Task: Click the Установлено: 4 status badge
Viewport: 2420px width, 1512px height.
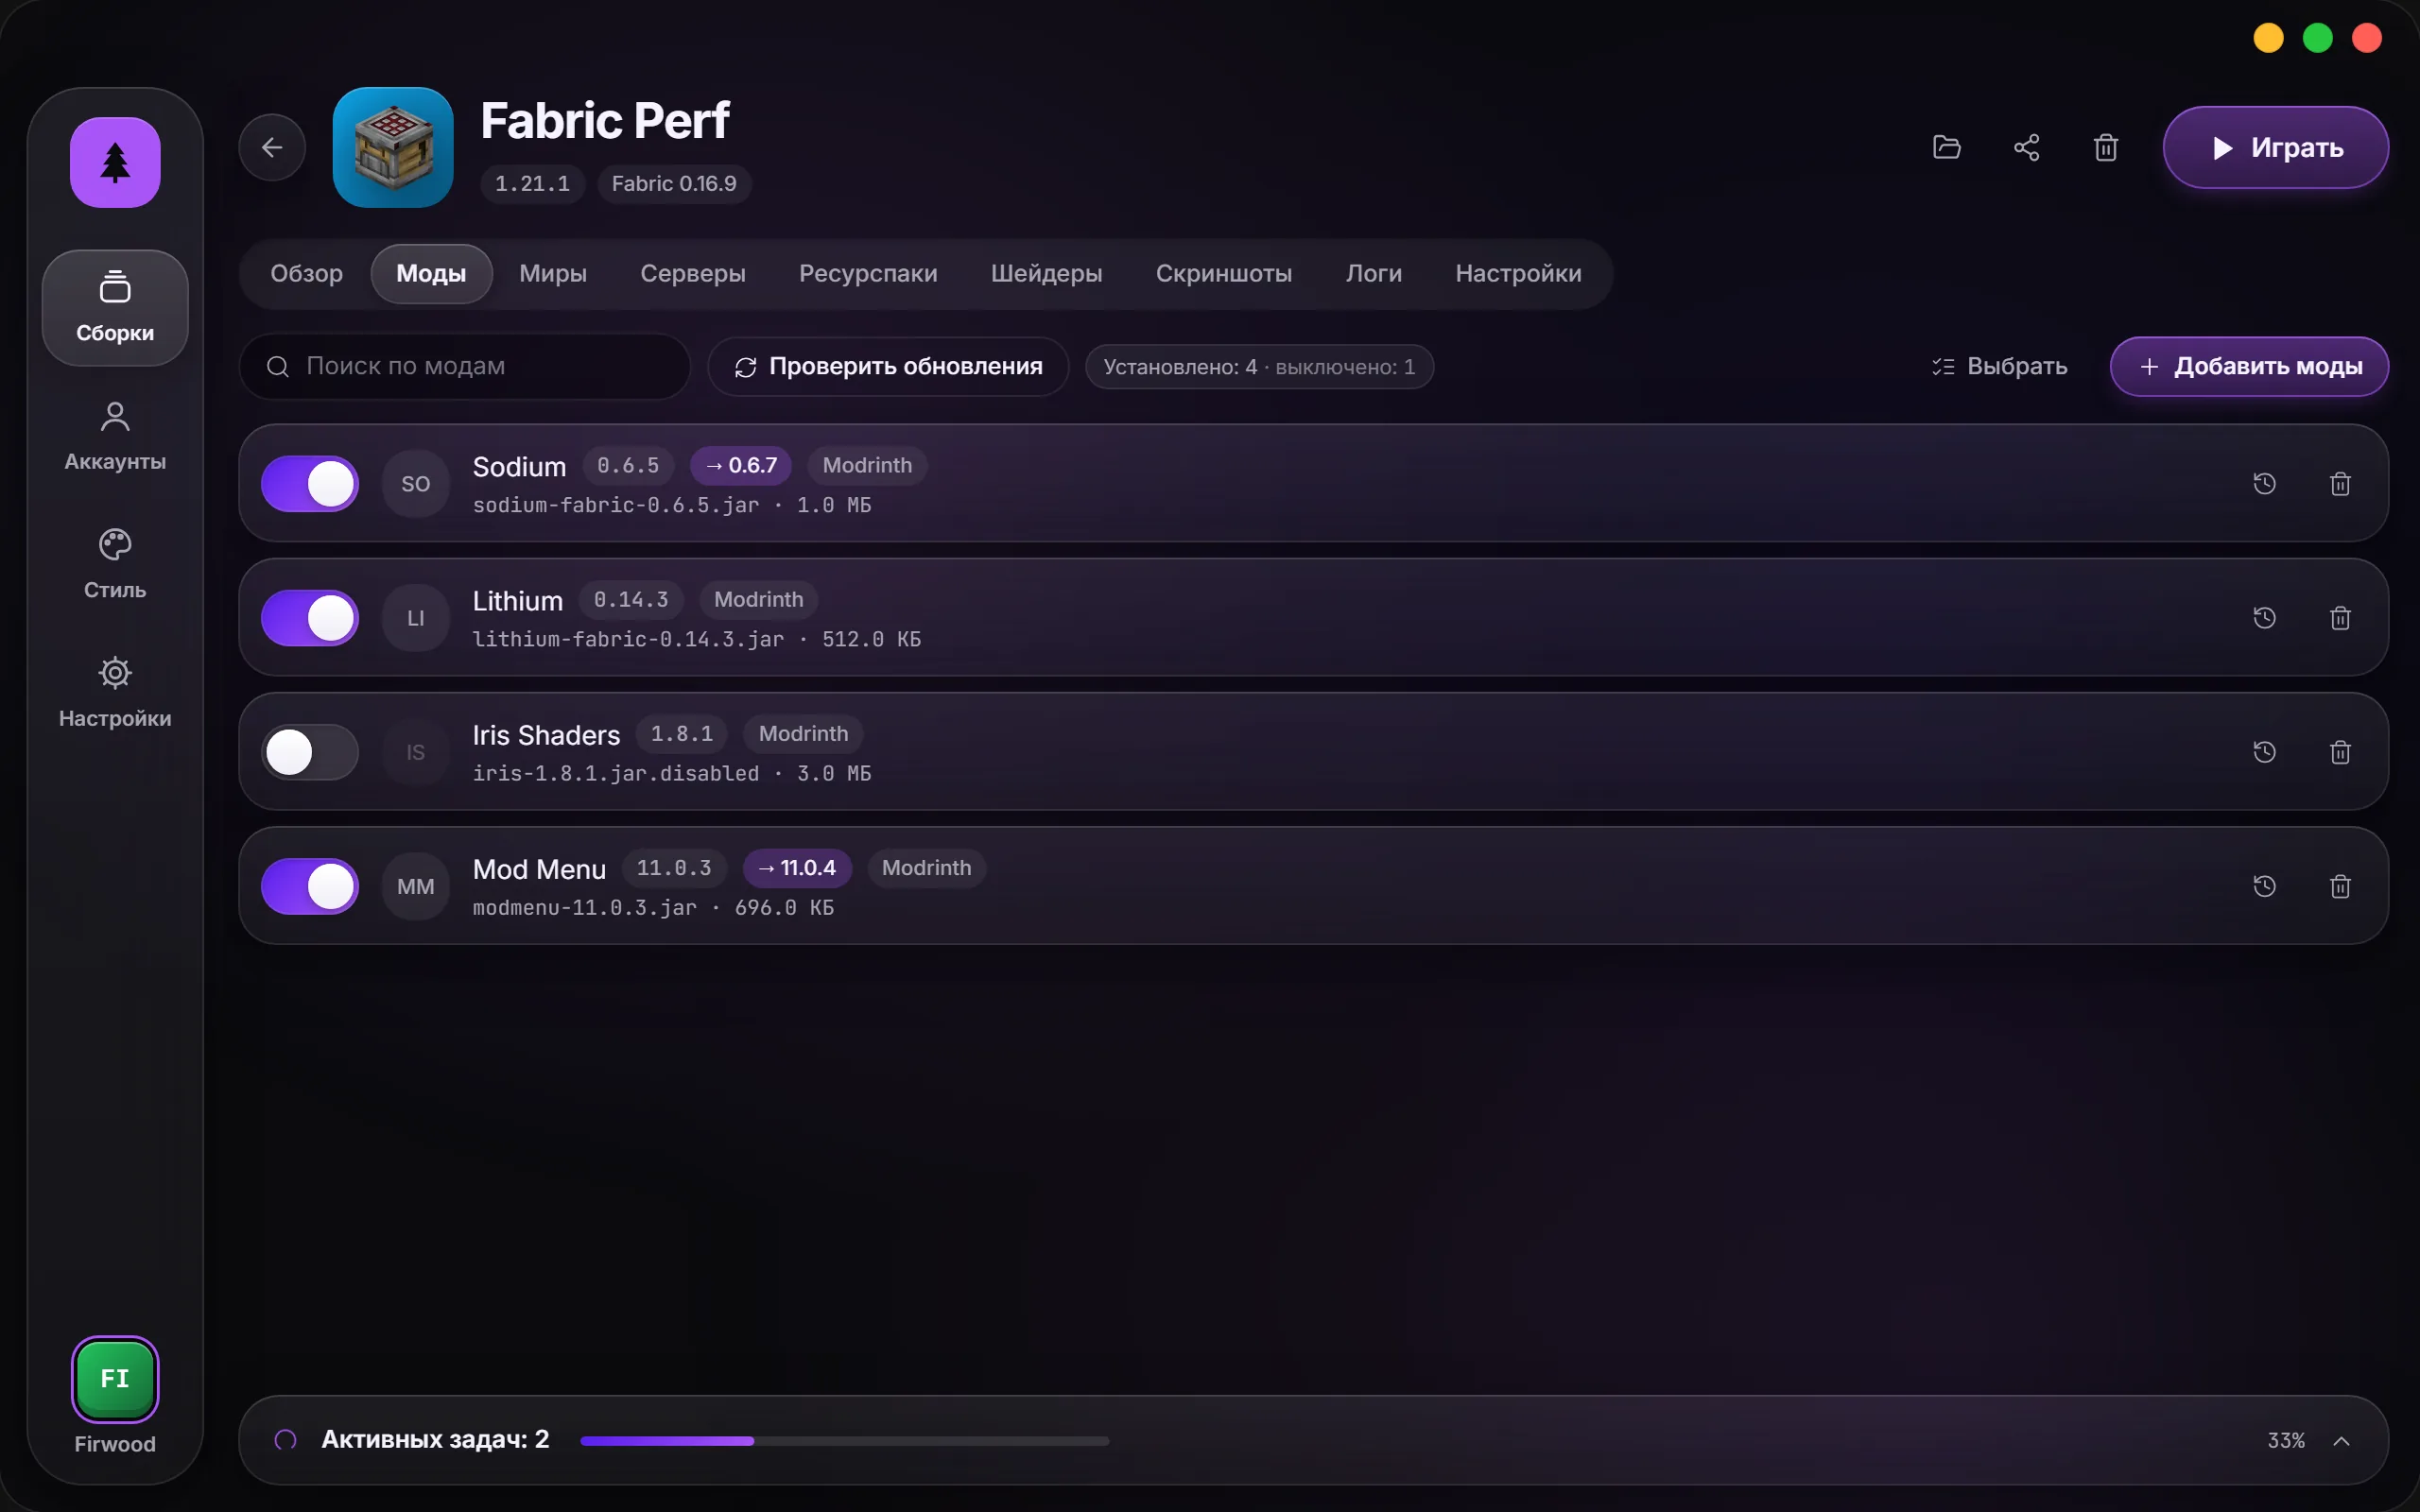Action: coord(1259,367)
